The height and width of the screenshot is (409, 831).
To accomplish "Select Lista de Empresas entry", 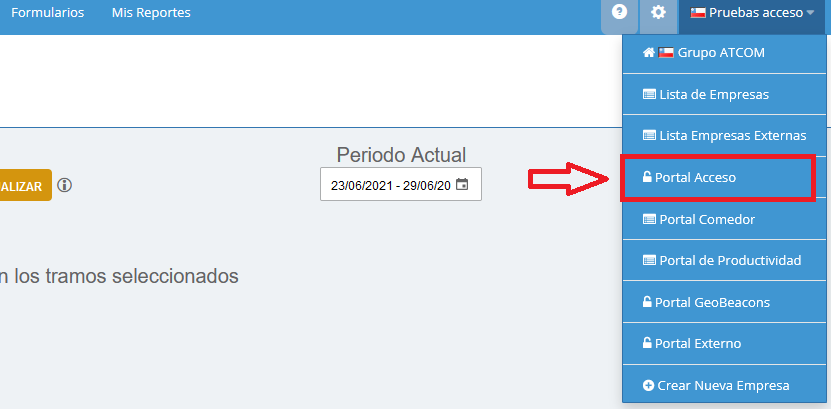I will pyautogui.click(x=724, y=94).
